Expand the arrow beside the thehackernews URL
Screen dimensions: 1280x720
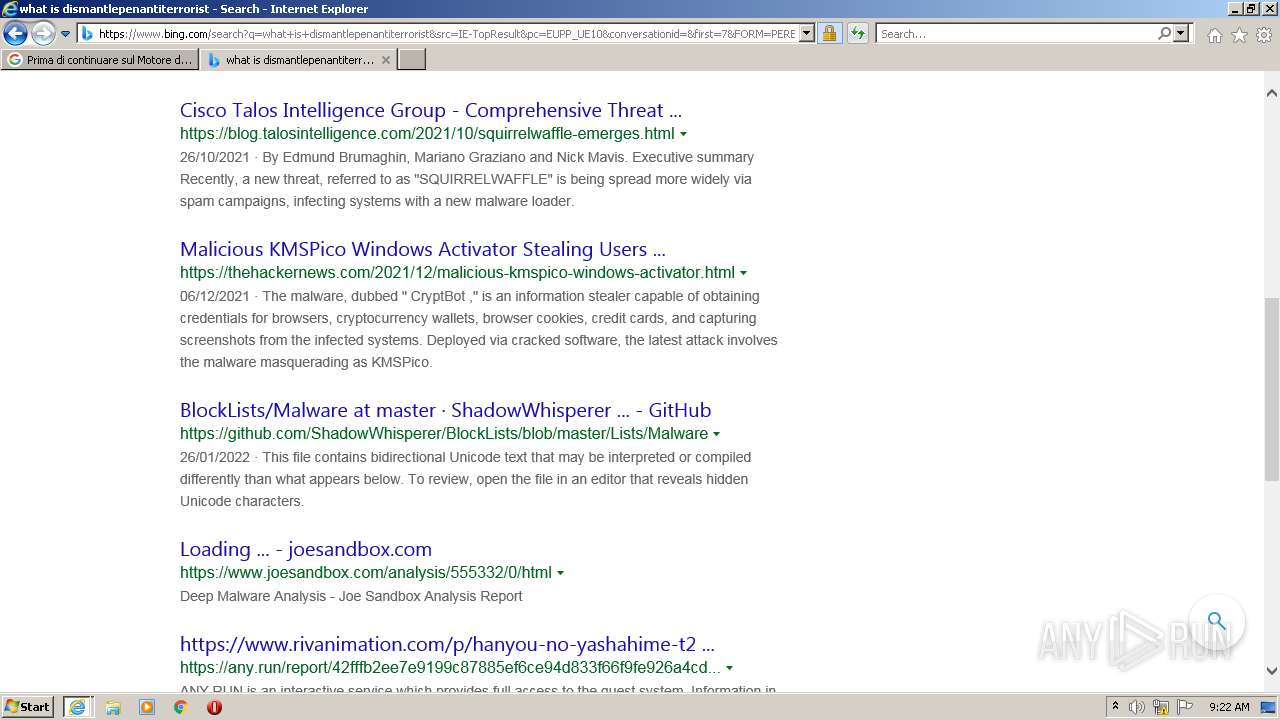point(743,273)
